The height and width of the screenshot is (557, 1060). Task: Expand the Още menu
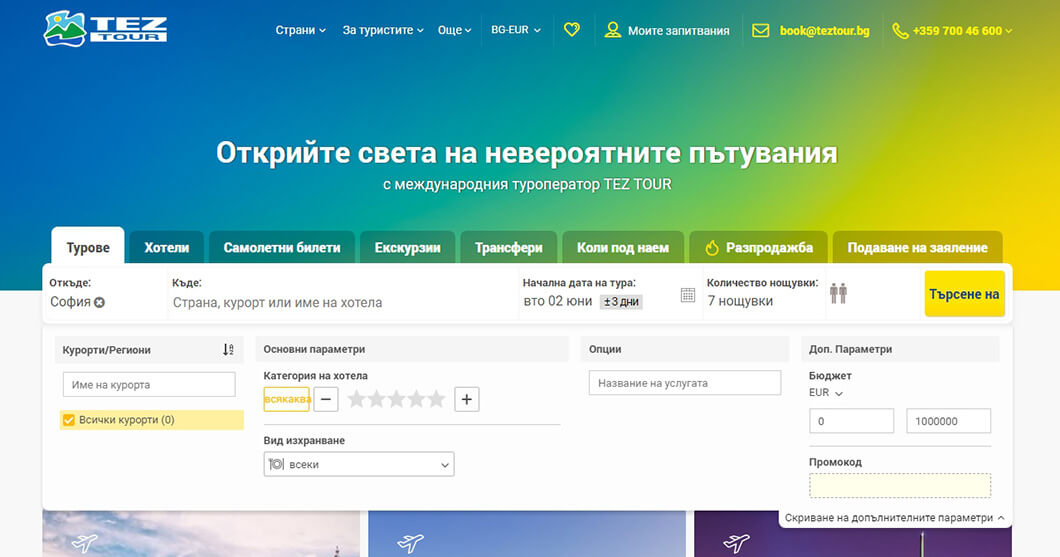click(x=454, y=30)
